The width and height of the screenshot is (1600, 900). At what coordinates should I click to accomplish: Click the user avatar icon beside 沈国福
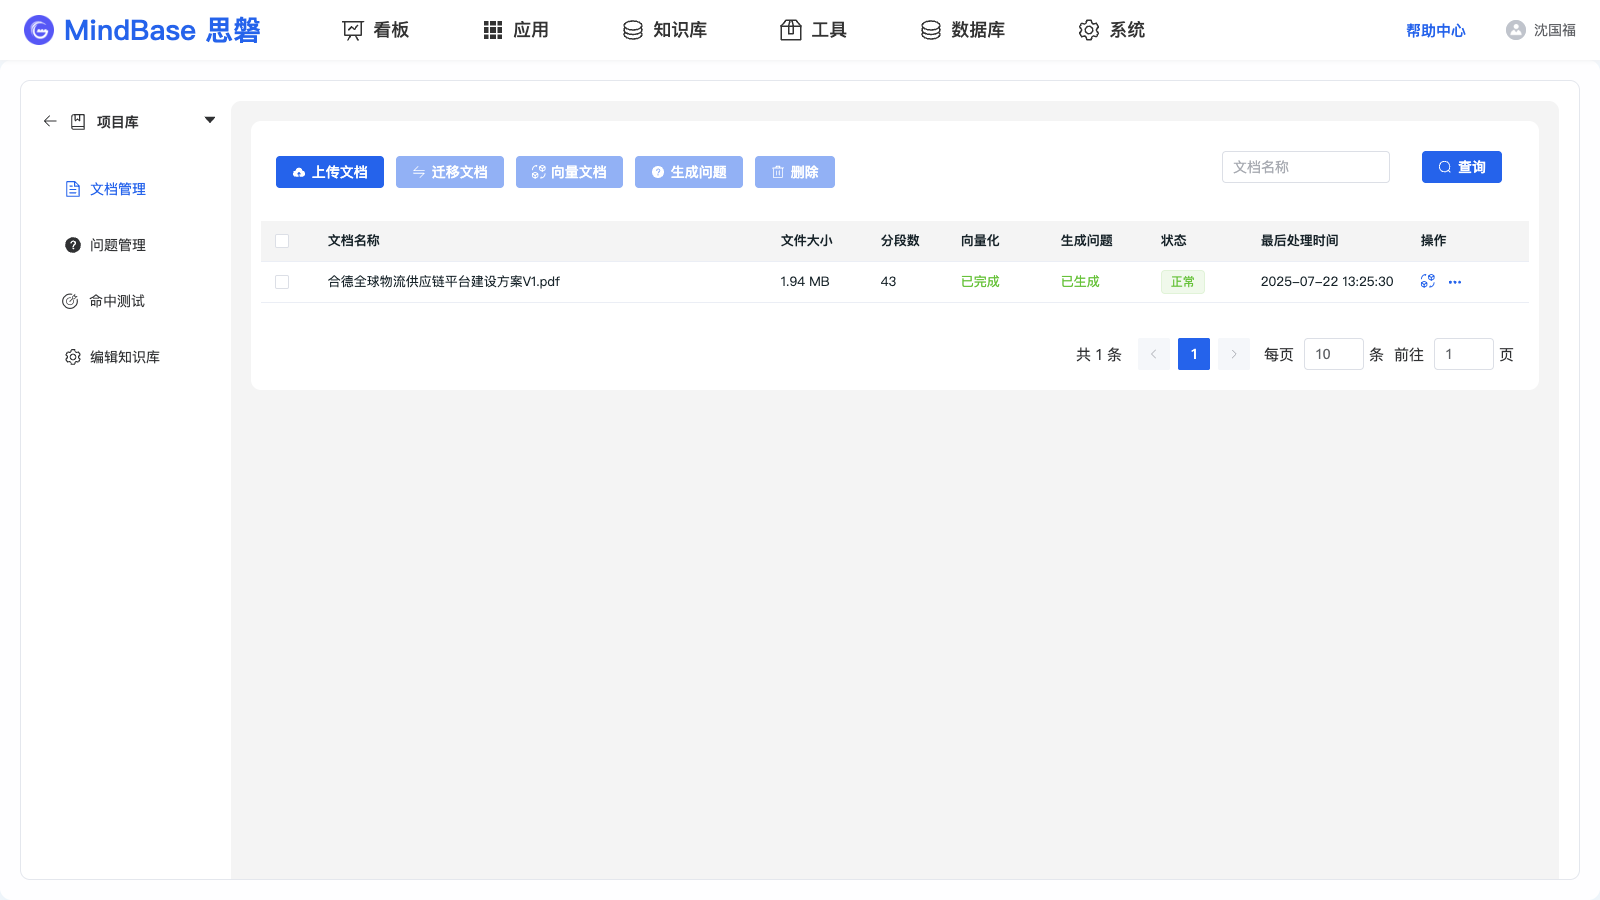(1516, 30)
